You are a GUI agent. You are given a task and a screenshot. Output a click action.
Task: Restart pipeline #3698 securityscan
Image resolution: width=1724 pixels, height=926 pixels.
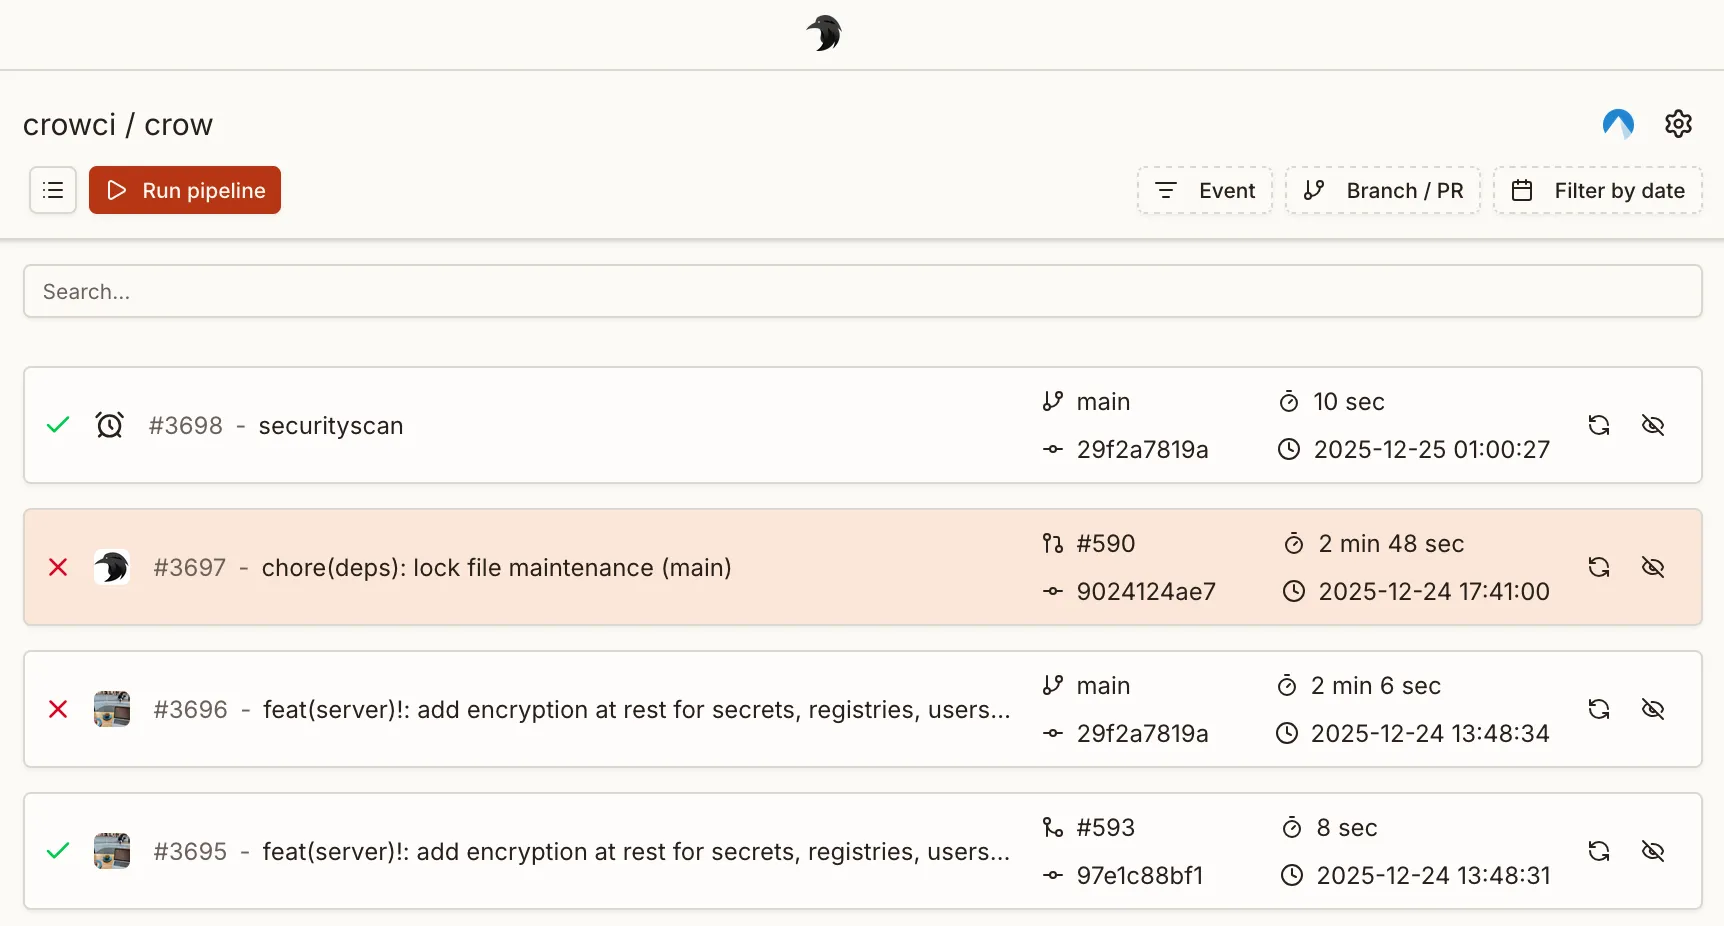(x=1599, y=425)
